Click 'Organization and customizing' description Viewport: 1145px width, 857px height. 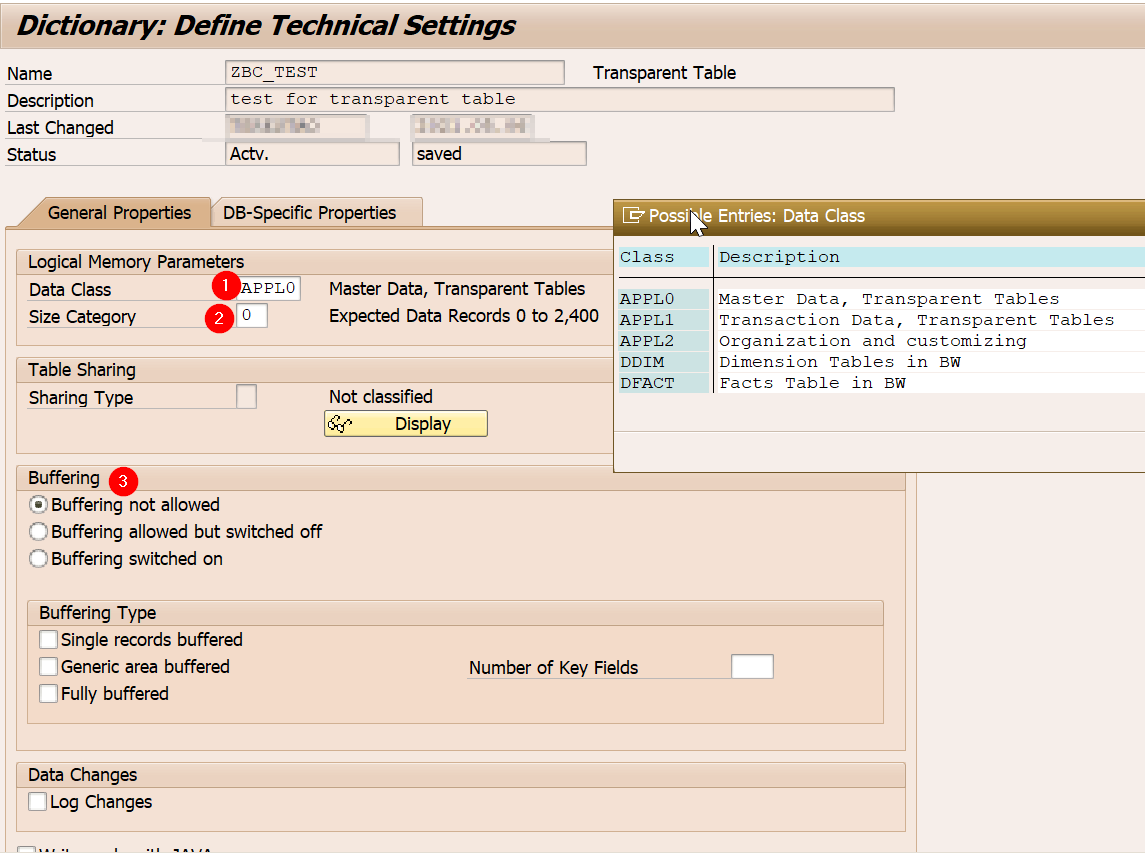click(873, 341)
